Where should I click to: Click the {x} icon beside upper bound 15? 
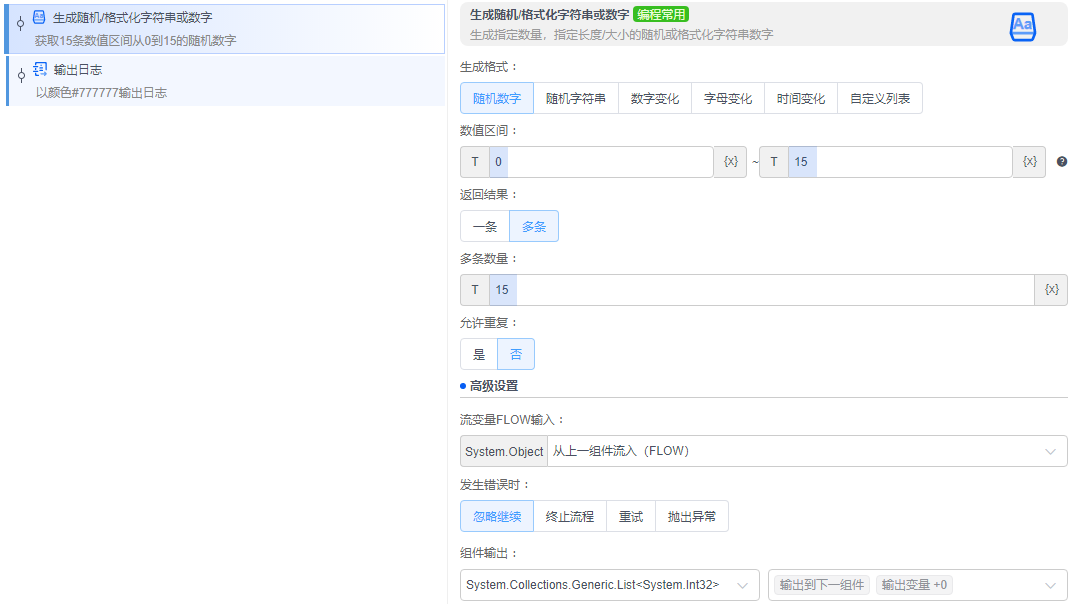1029,161
